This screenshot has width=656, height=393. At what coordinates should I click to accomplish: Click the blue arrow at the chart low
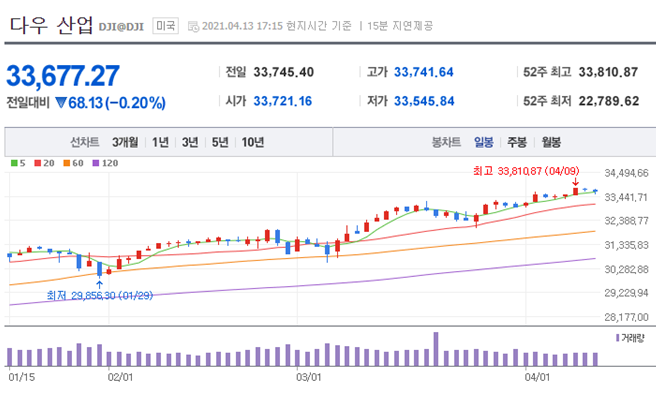[100, 285]
